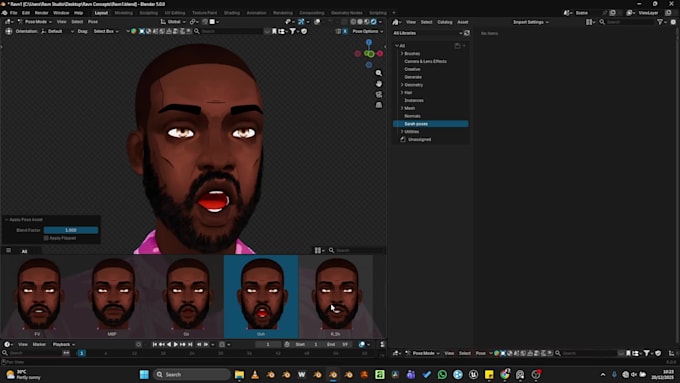
Task: Click the zoom magnifier gizmo in viewport
Action: (x=379, y=73)
